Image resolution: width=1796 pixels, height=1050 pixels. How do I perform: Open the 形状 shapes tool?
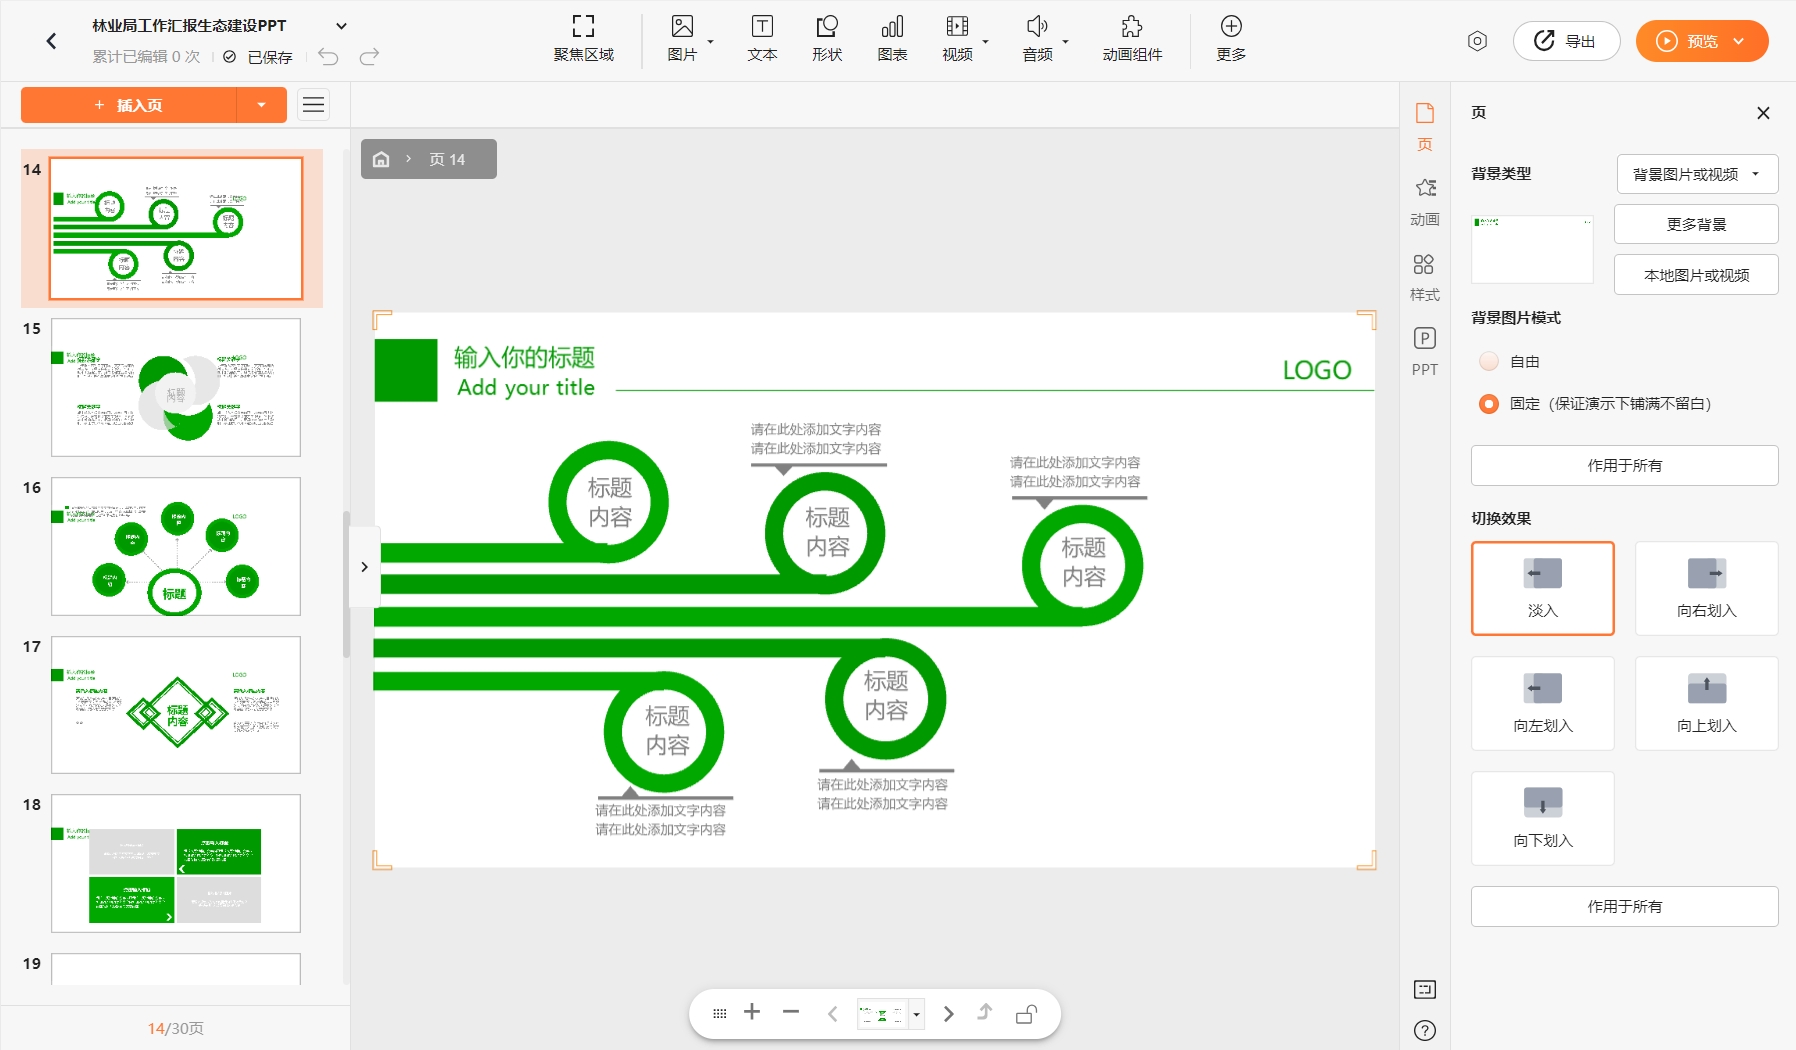click(x=827, y=39)
